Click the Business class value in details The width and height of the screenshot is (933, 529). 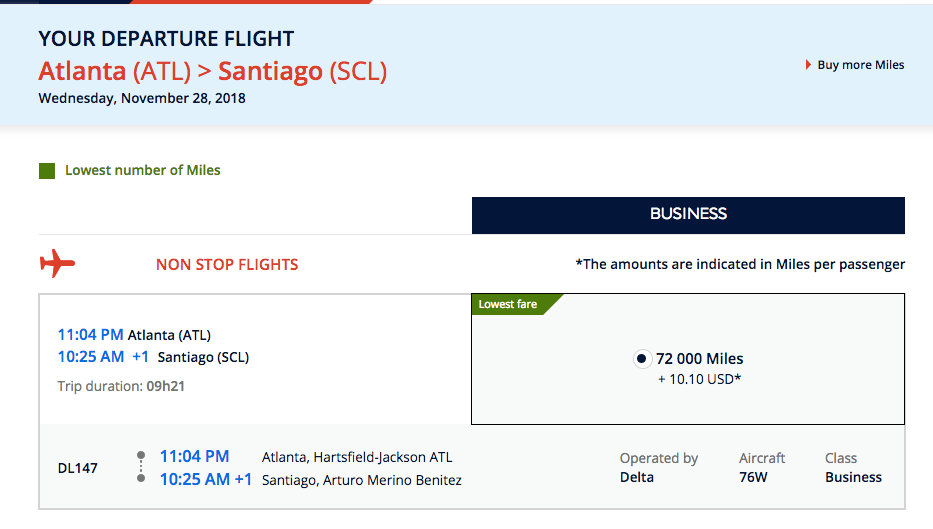click(853, 478)
